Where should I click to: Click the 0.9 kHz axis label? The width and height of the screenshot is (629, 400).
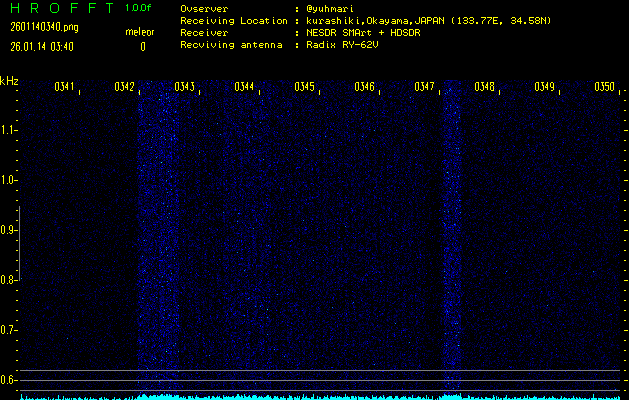click(x=7, y=230)
